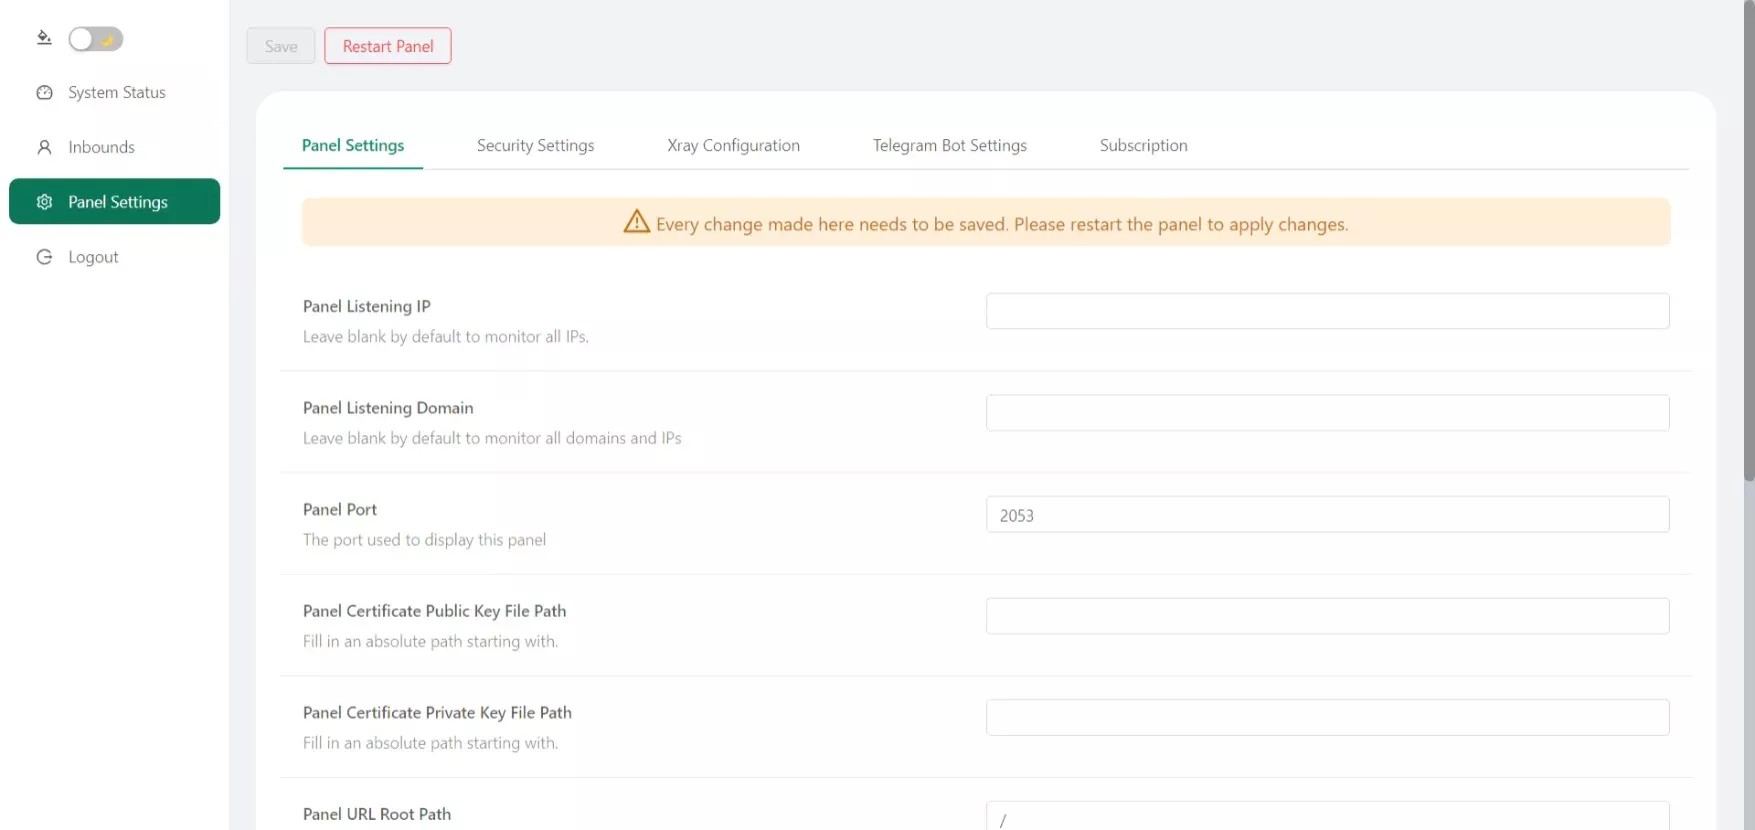Focus the Panel Listening Domain field

pos(1328,413)
